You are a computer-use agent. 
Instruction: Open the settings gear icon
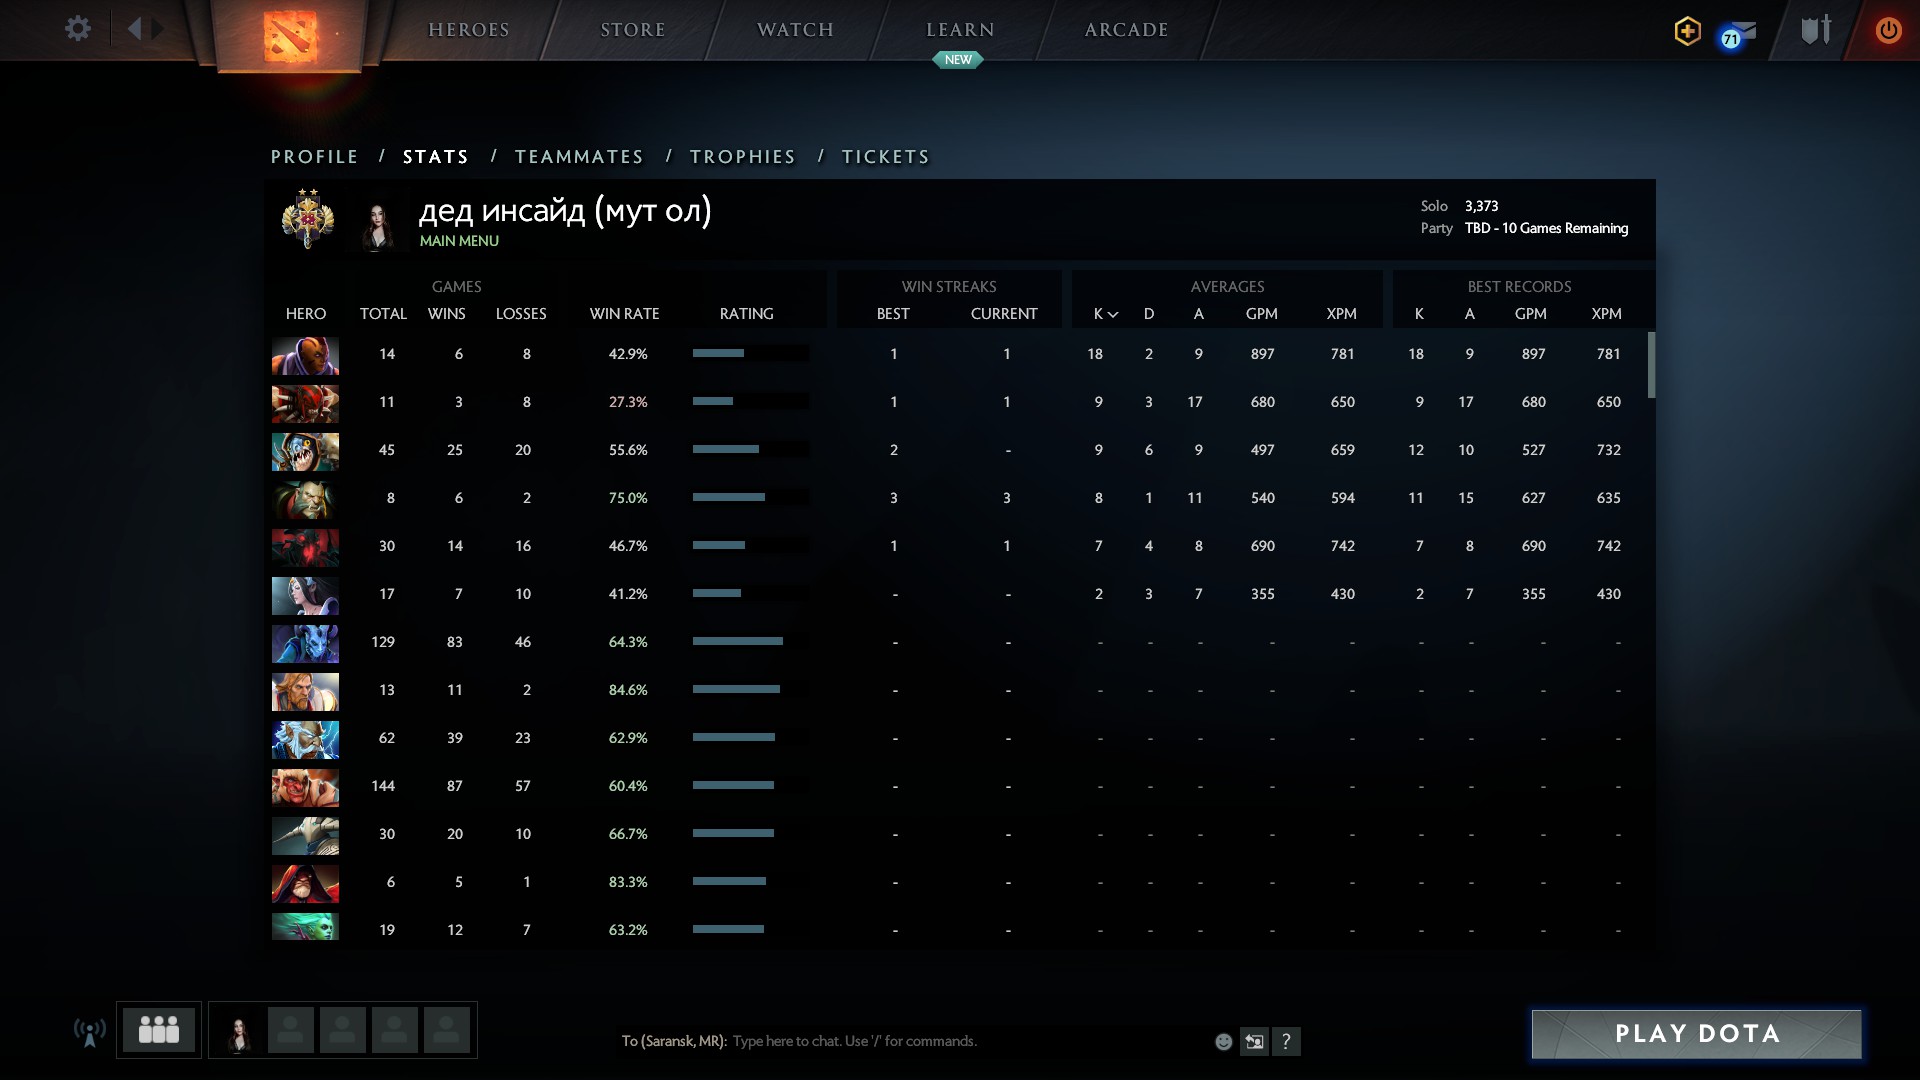[77, 28]
